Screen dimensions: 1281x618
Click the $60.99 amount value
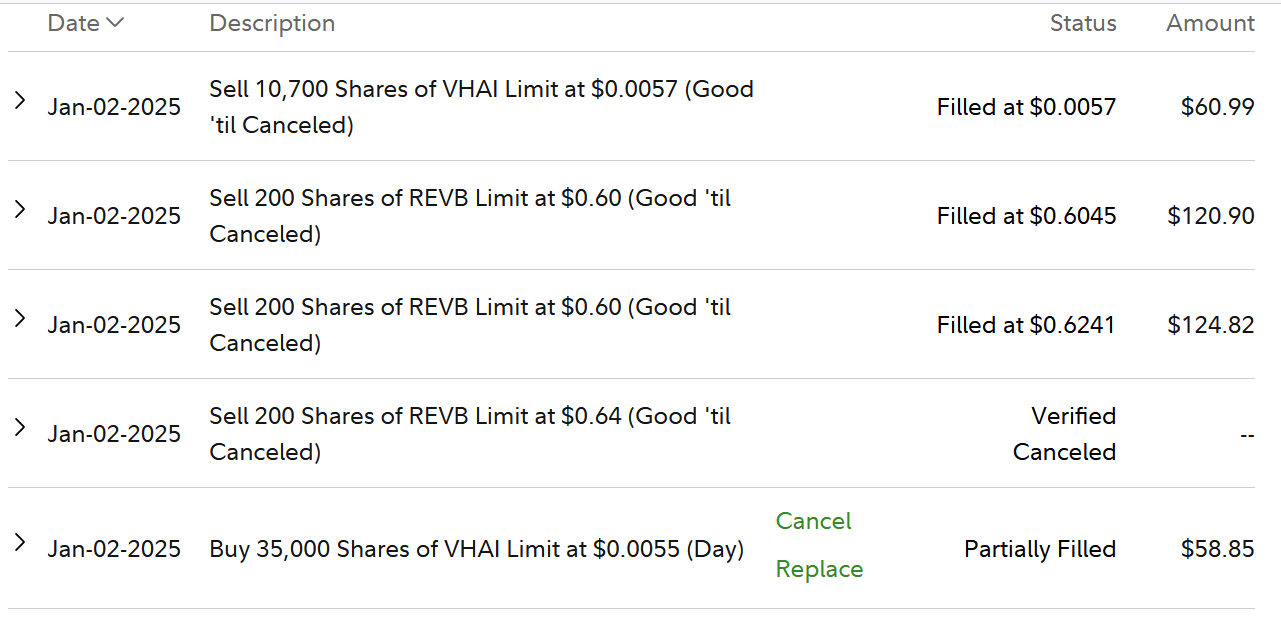pyautogui.click(x=1217, y=107)
